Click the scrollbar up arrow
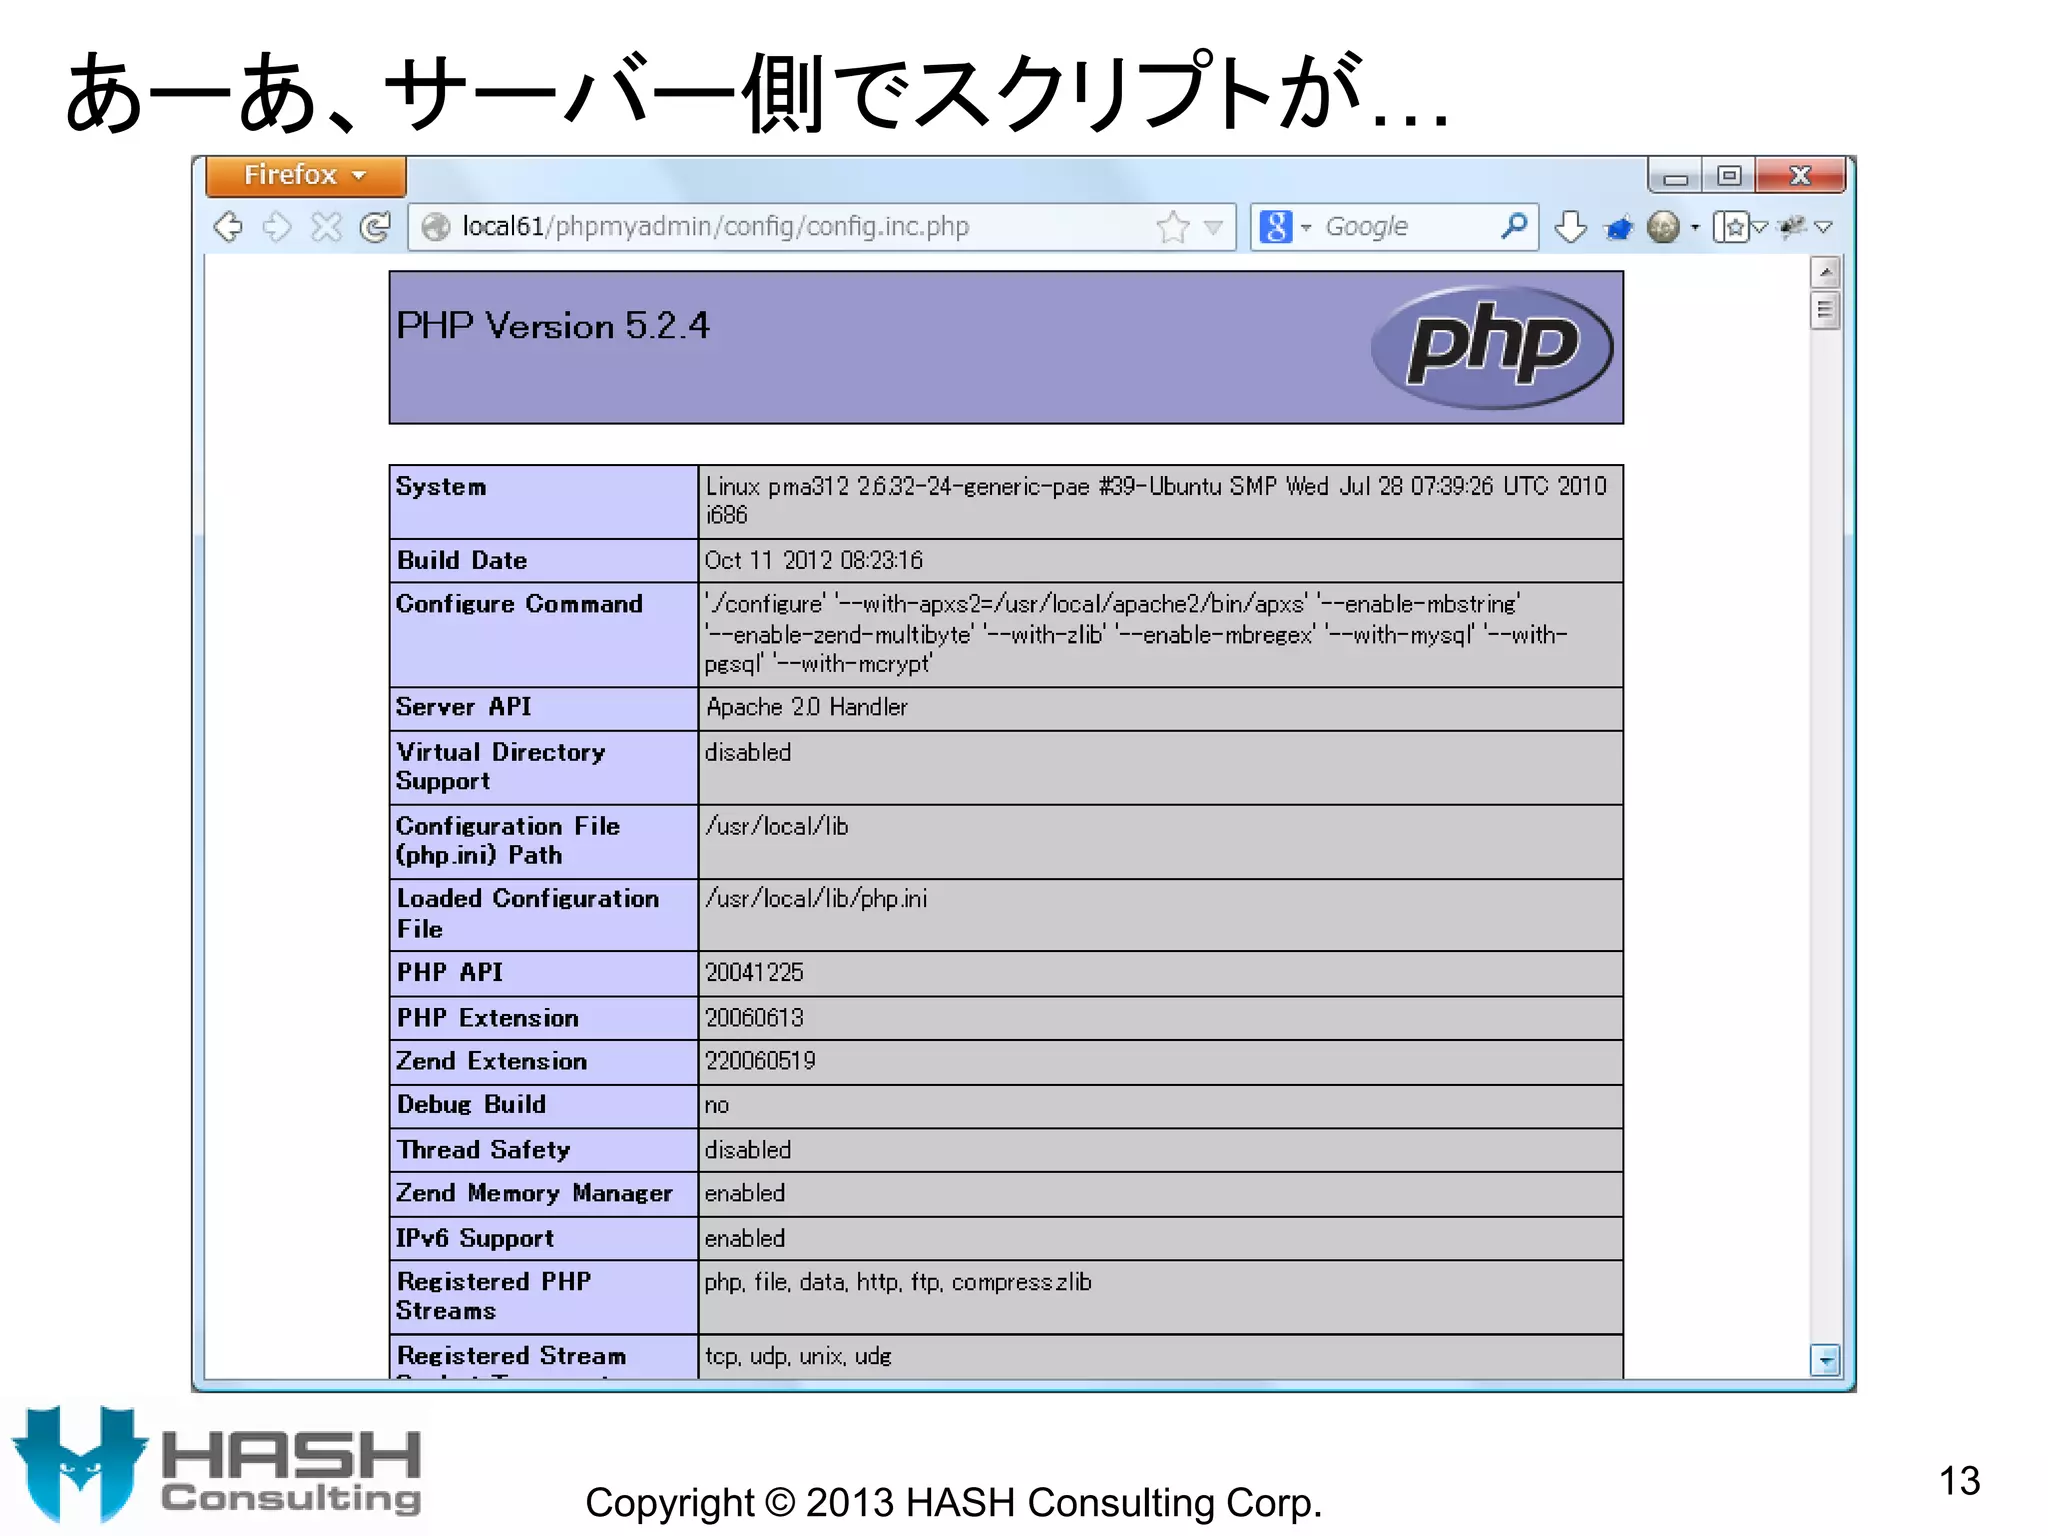The height and width of the screenshot is (1536, 2048). [x=1826, y=272]
